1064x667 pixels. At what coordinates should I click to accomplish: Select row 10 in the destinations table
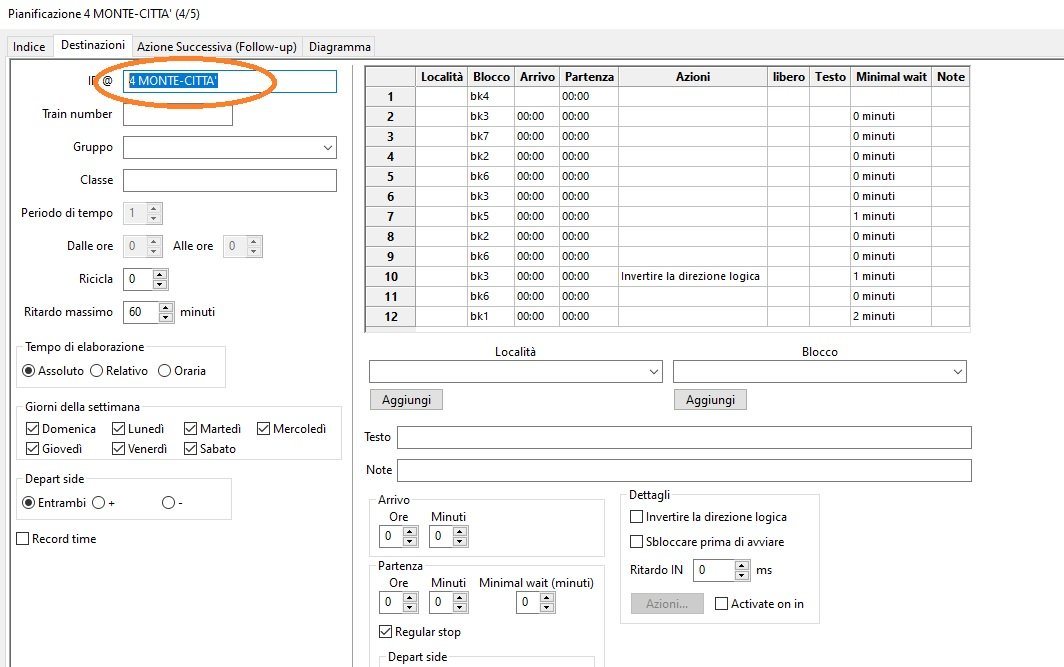391,276
